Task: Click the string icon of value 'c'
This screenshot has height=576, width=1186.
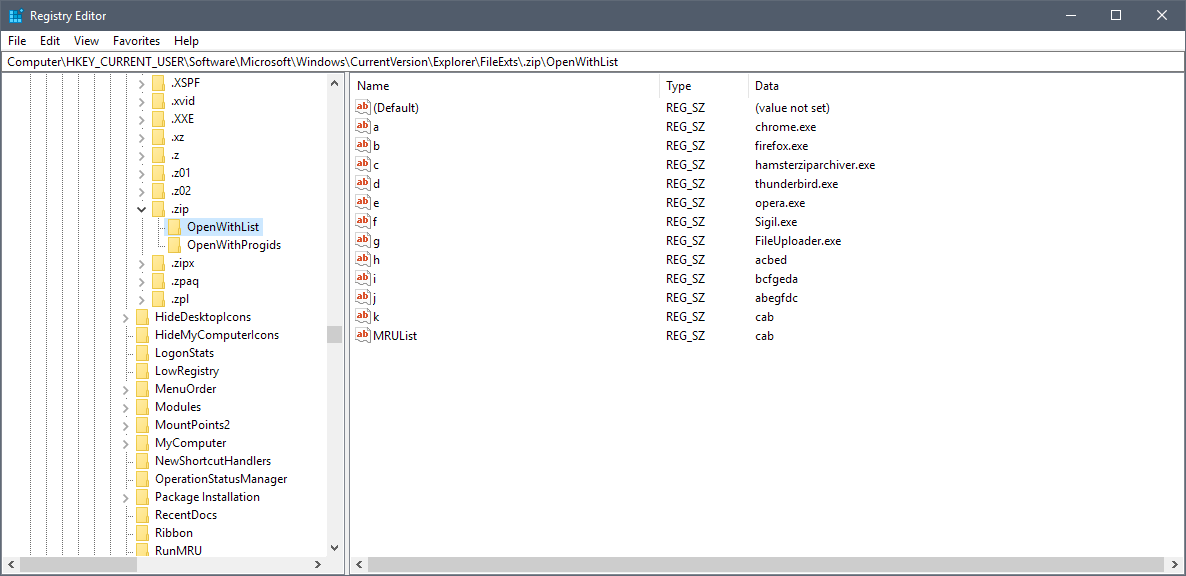Action: pyautogui.click(x=363, y=164)
